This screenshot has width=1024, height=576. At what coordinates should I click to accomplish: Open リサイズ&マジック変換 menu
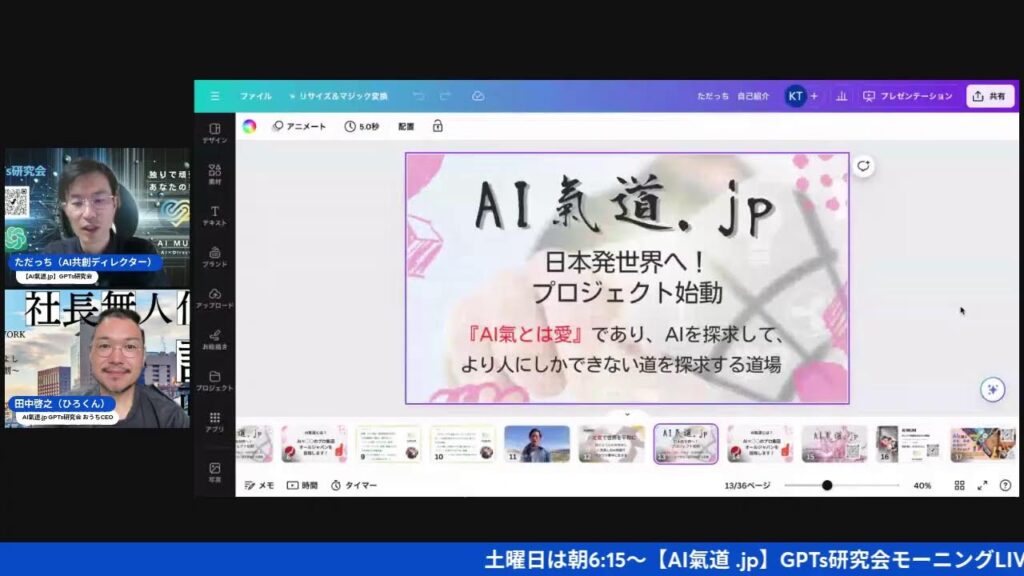point(337,96)
